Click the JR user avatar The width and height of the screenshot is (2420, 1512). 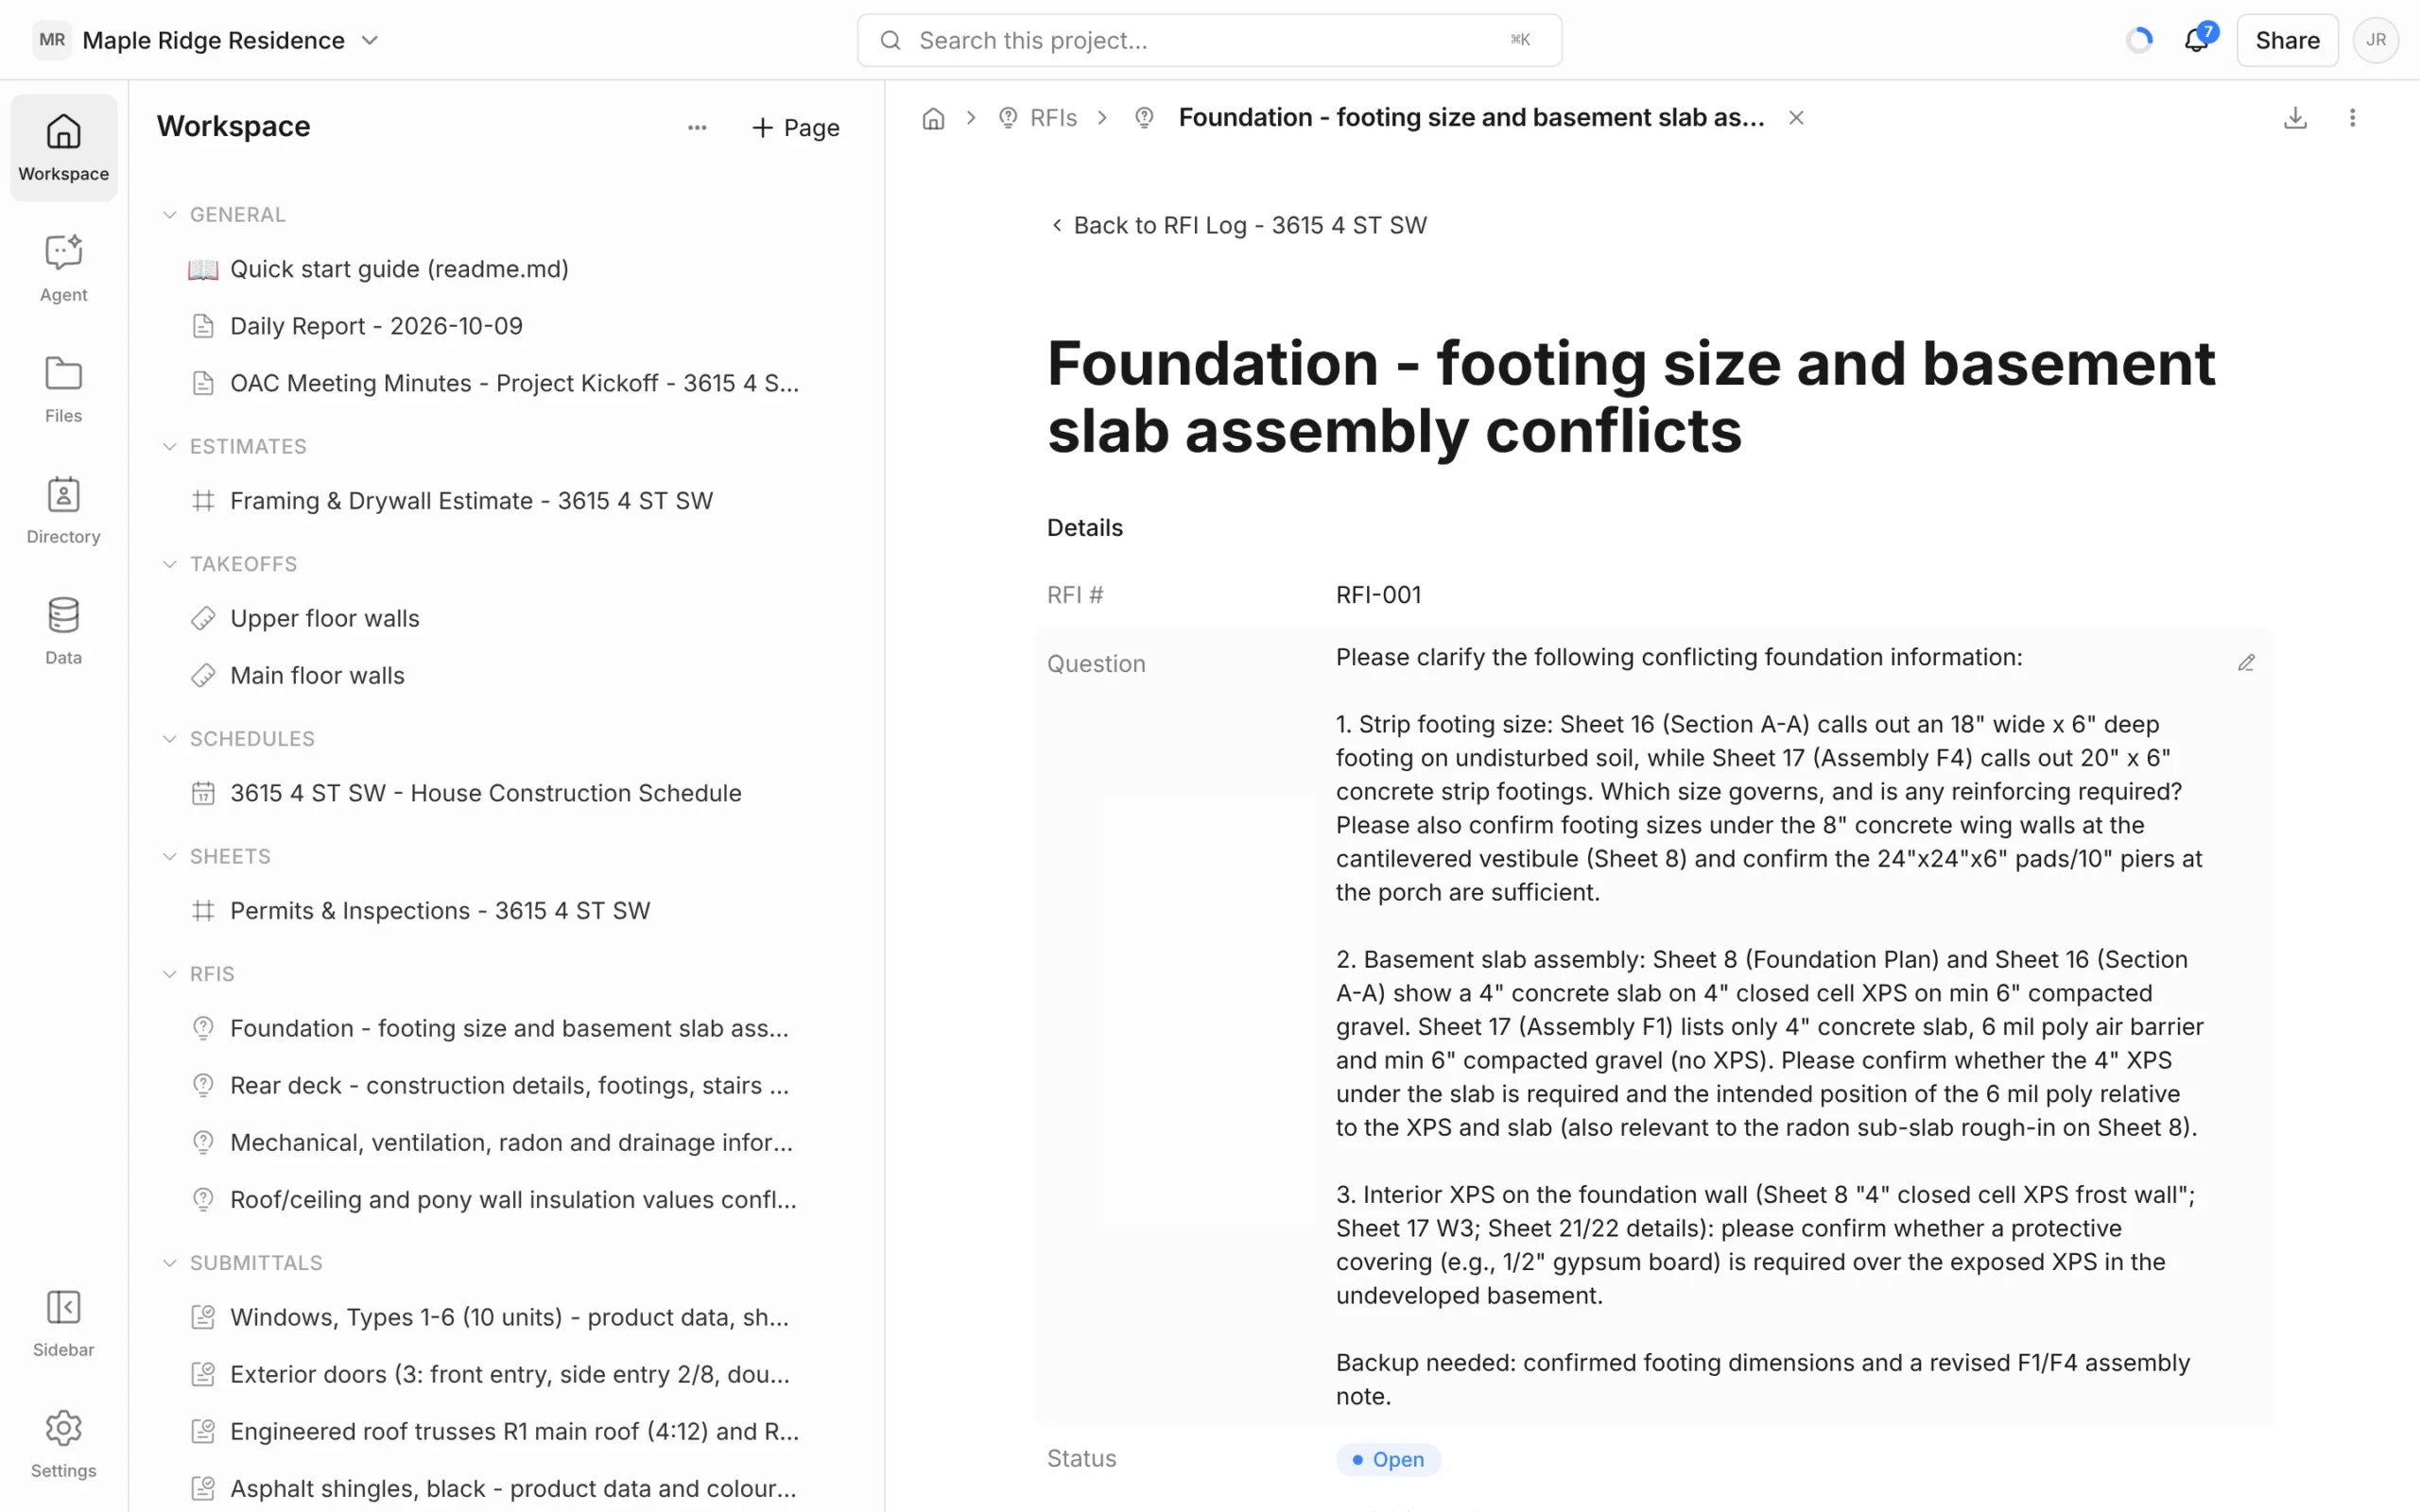(2376, 40)
